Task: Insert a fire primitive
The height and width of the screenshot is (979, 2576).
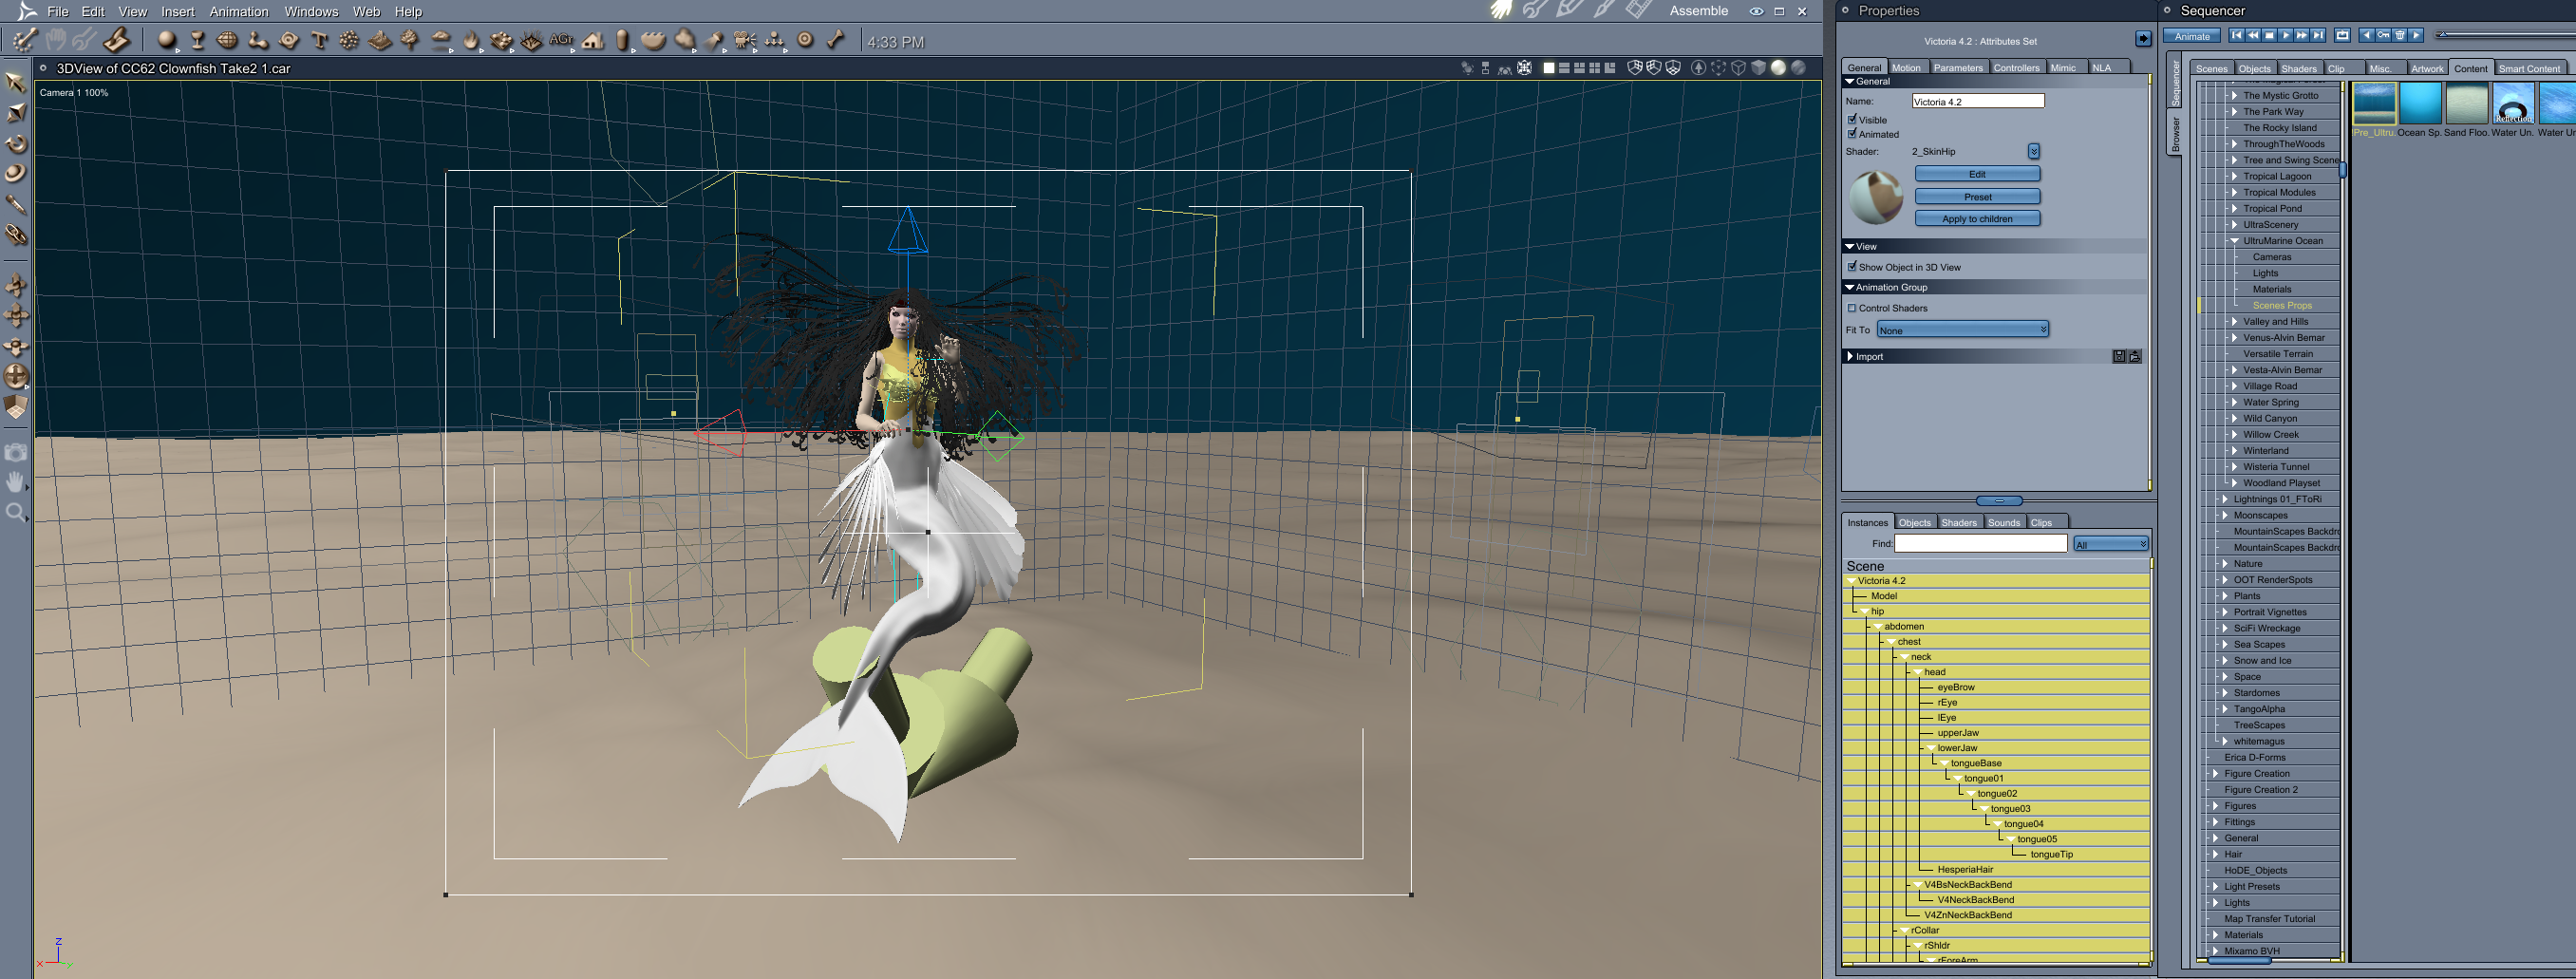Action: coord(471,40)
